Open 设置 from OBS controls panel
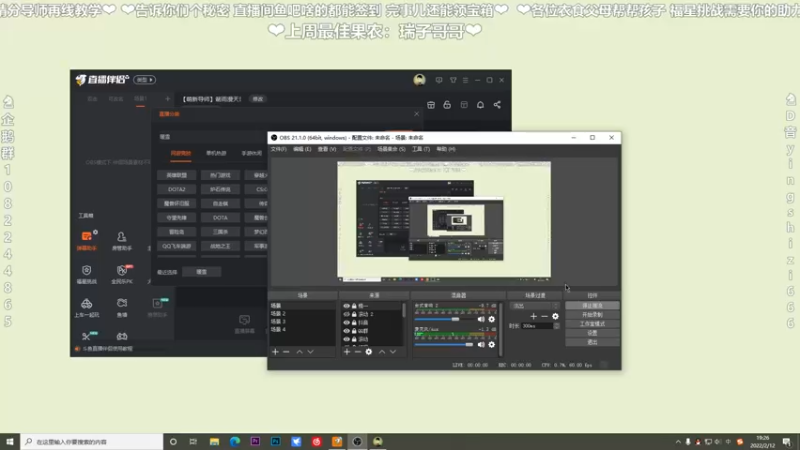The height and width of the screenshot is (450, 800). coord(592,333)
